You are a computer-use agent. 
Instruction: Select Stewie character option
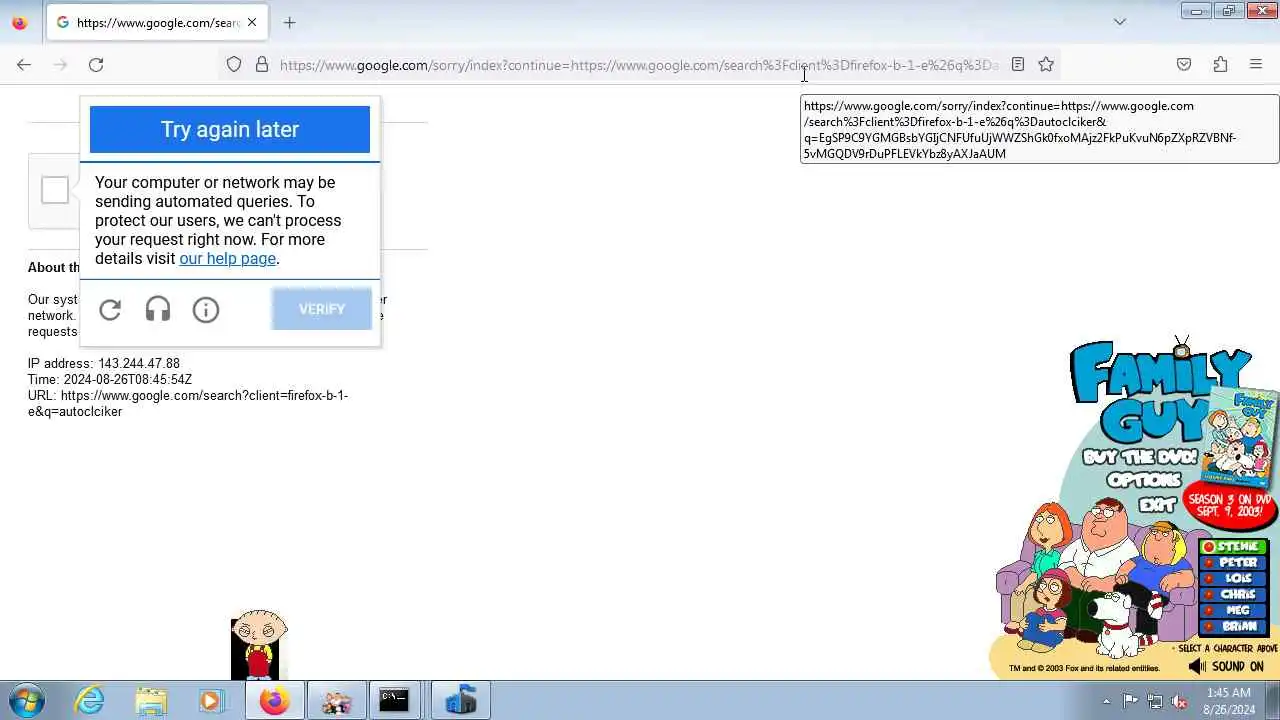click(x=1234, y=547)
